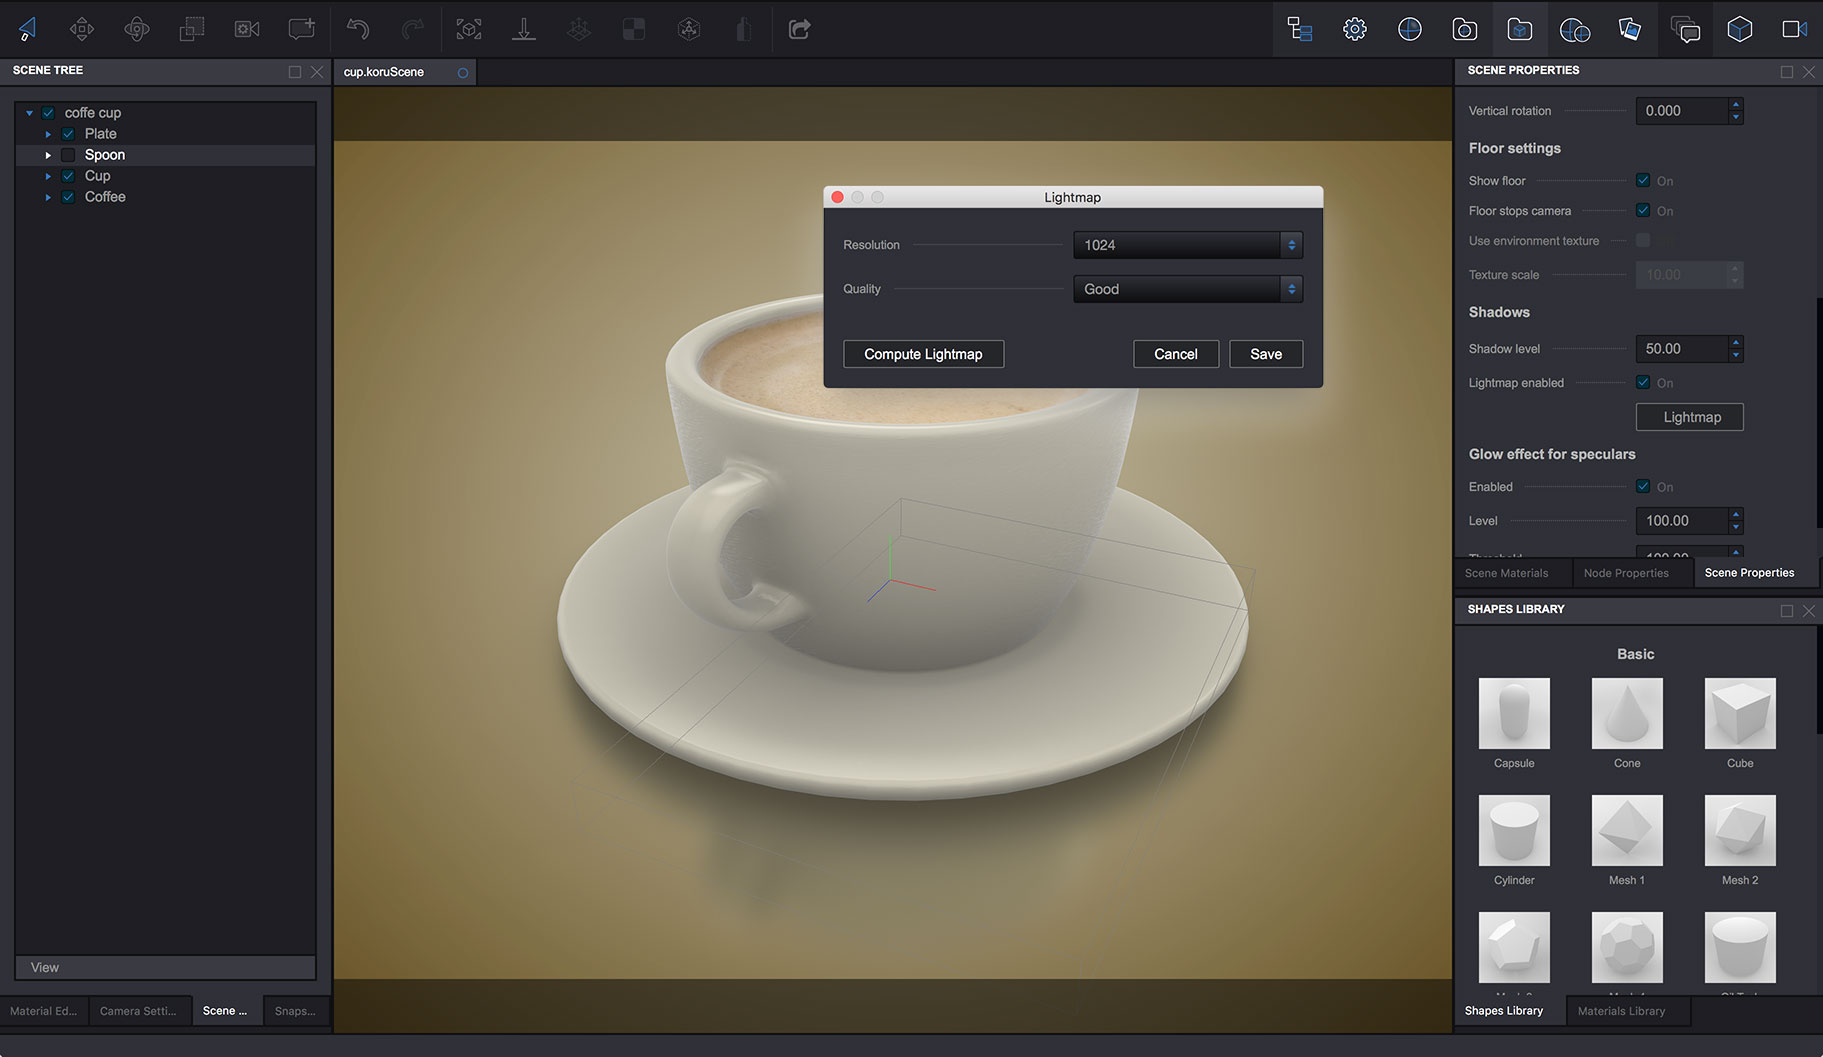This screenshot has width=1823, height=1057.
Task: Click the environment sphere icon
Action: [1409, 28]
